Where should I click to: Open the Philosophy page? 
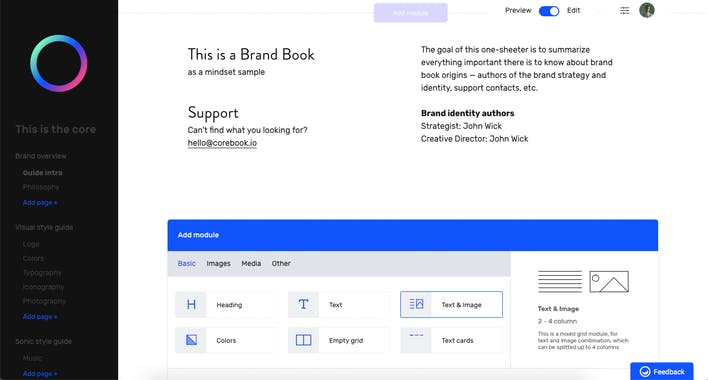(x=41, y=187)
